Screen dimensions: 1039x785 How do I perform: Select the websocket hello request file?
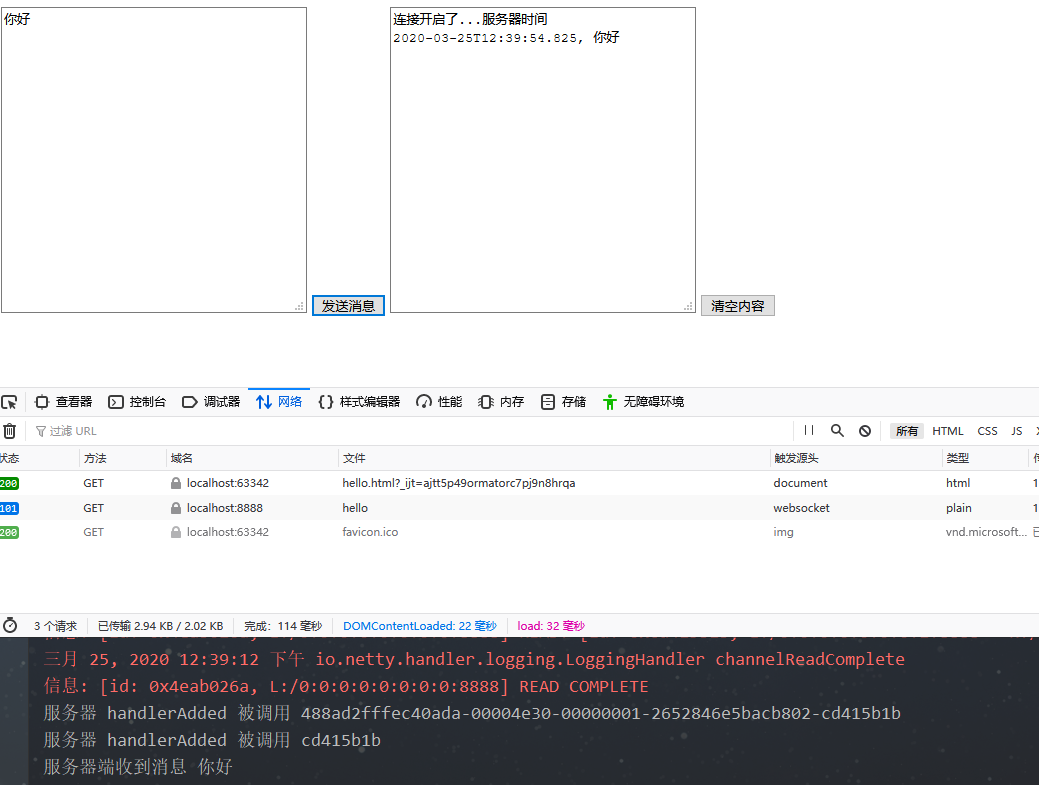355,508
